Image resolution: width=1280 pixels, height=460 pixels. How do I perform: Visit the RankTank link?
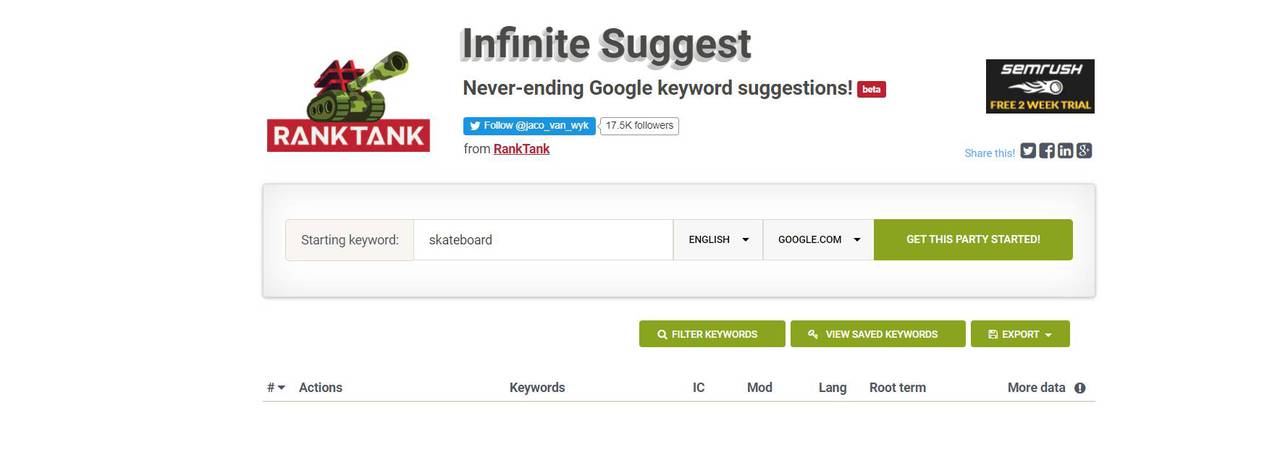[521, 149]
